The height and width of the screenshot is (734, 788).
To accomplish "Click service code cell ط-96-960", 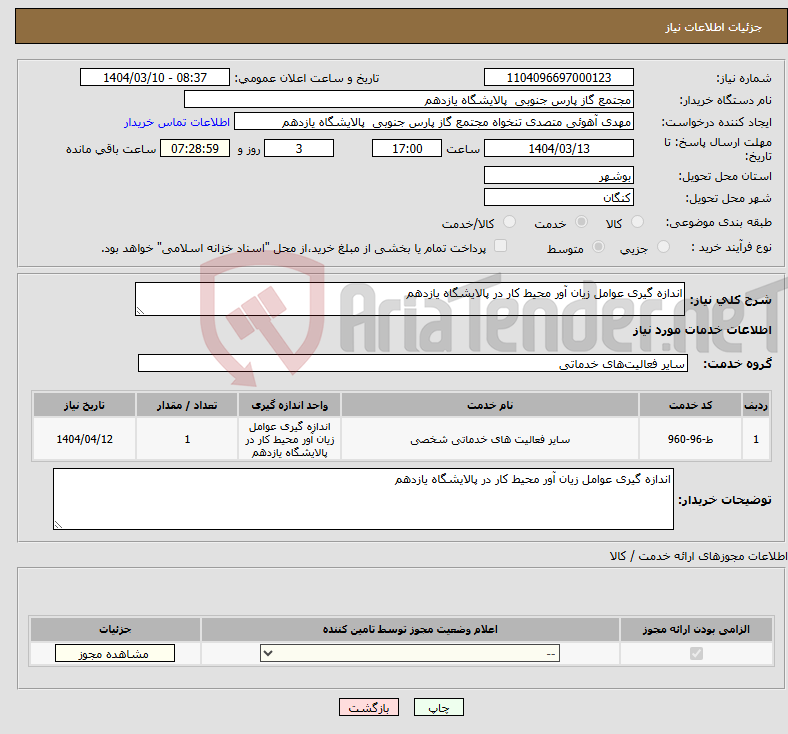I will tap(690, 439).
